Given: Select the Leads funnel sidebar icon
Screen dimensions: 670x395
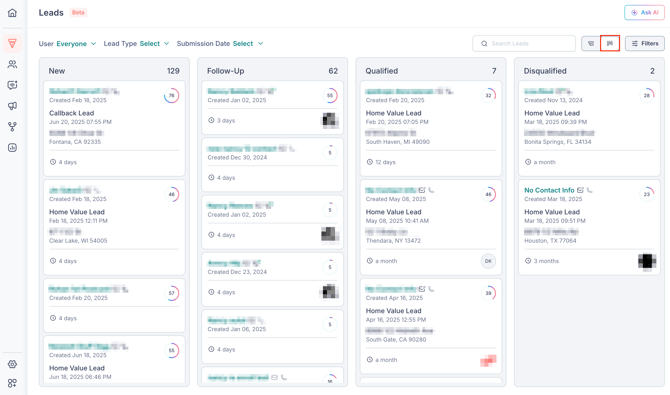Looking at the screenshot, I should tap(12, 43).
